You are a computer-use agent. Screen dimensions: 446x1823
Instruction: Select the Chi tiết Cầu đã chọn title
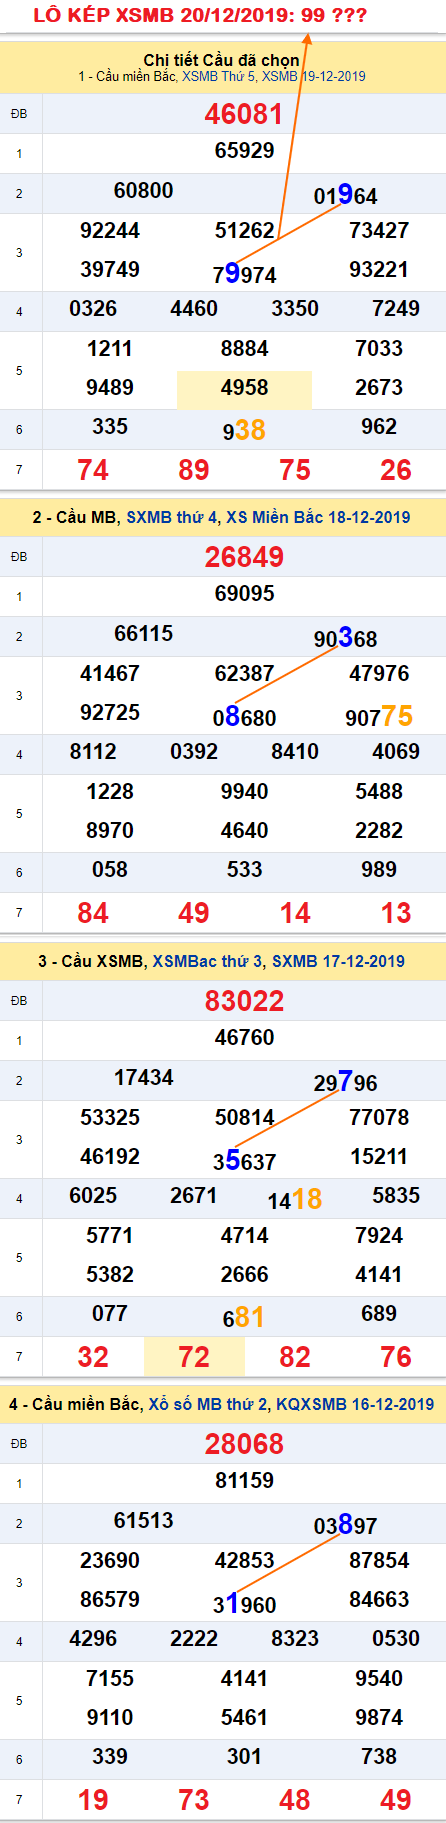(222, 60)
